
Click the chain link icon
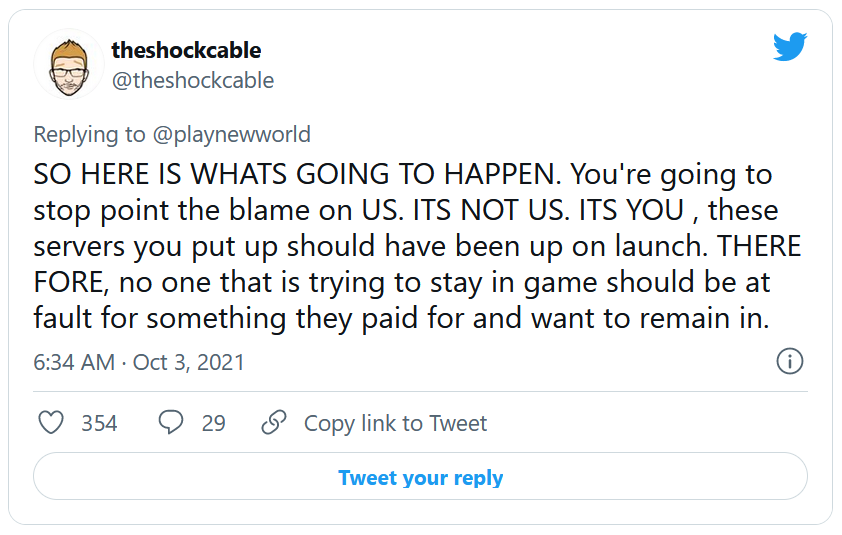[274, 423]
